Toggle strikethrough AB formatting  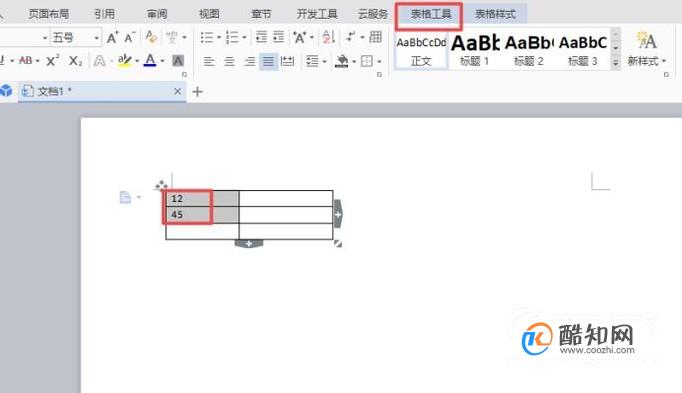[26, 61]
